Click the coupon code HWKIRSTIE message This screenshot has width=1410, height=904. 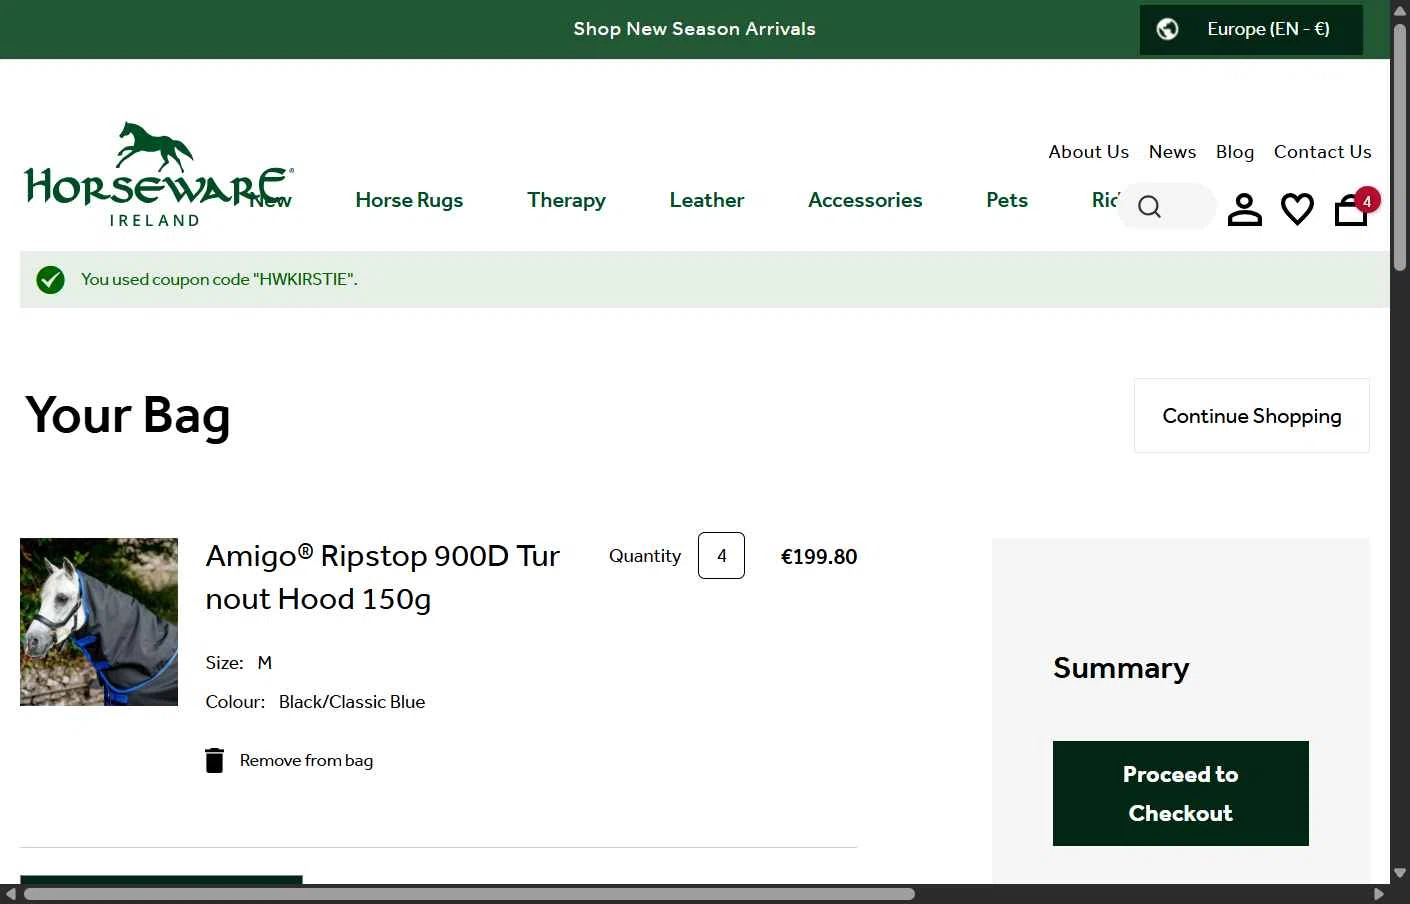click(x=219, y=280)
